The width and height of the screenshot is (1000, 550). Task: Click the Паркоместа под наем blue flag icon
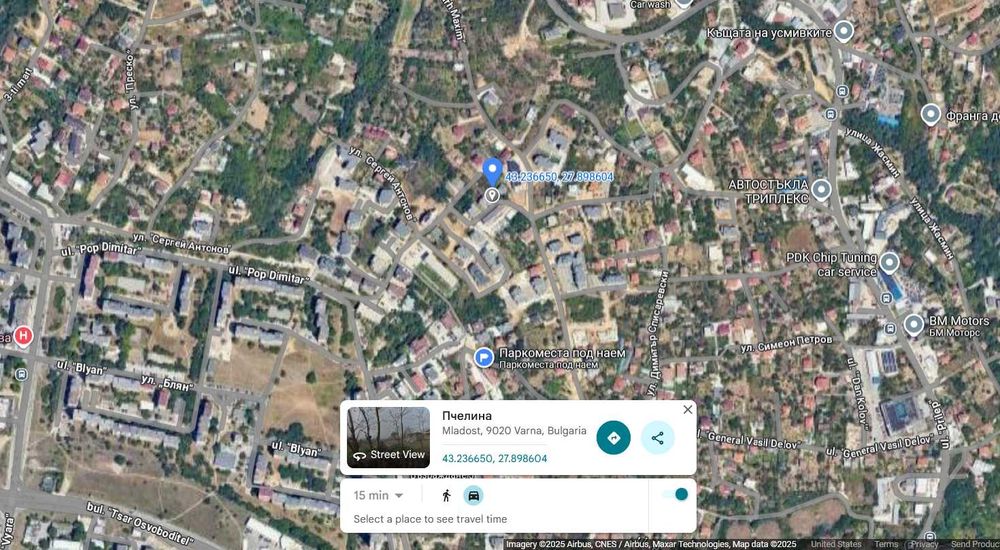484,357
